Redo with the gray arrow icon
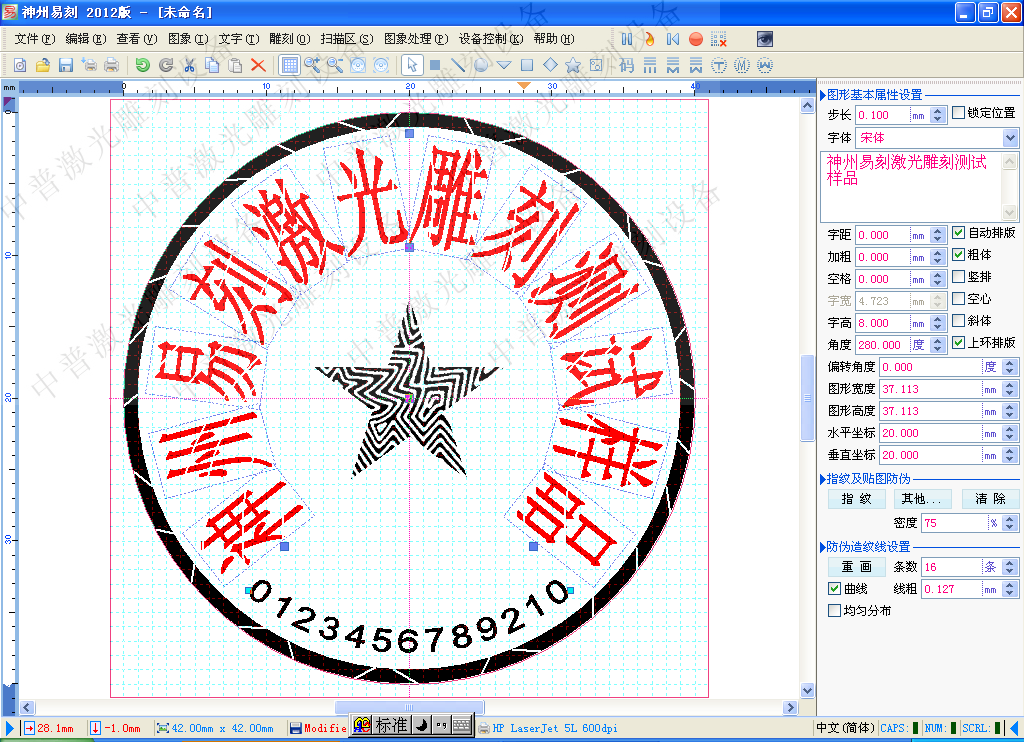The height and width of the screenshot is (742, 1024). pos(166,65)
